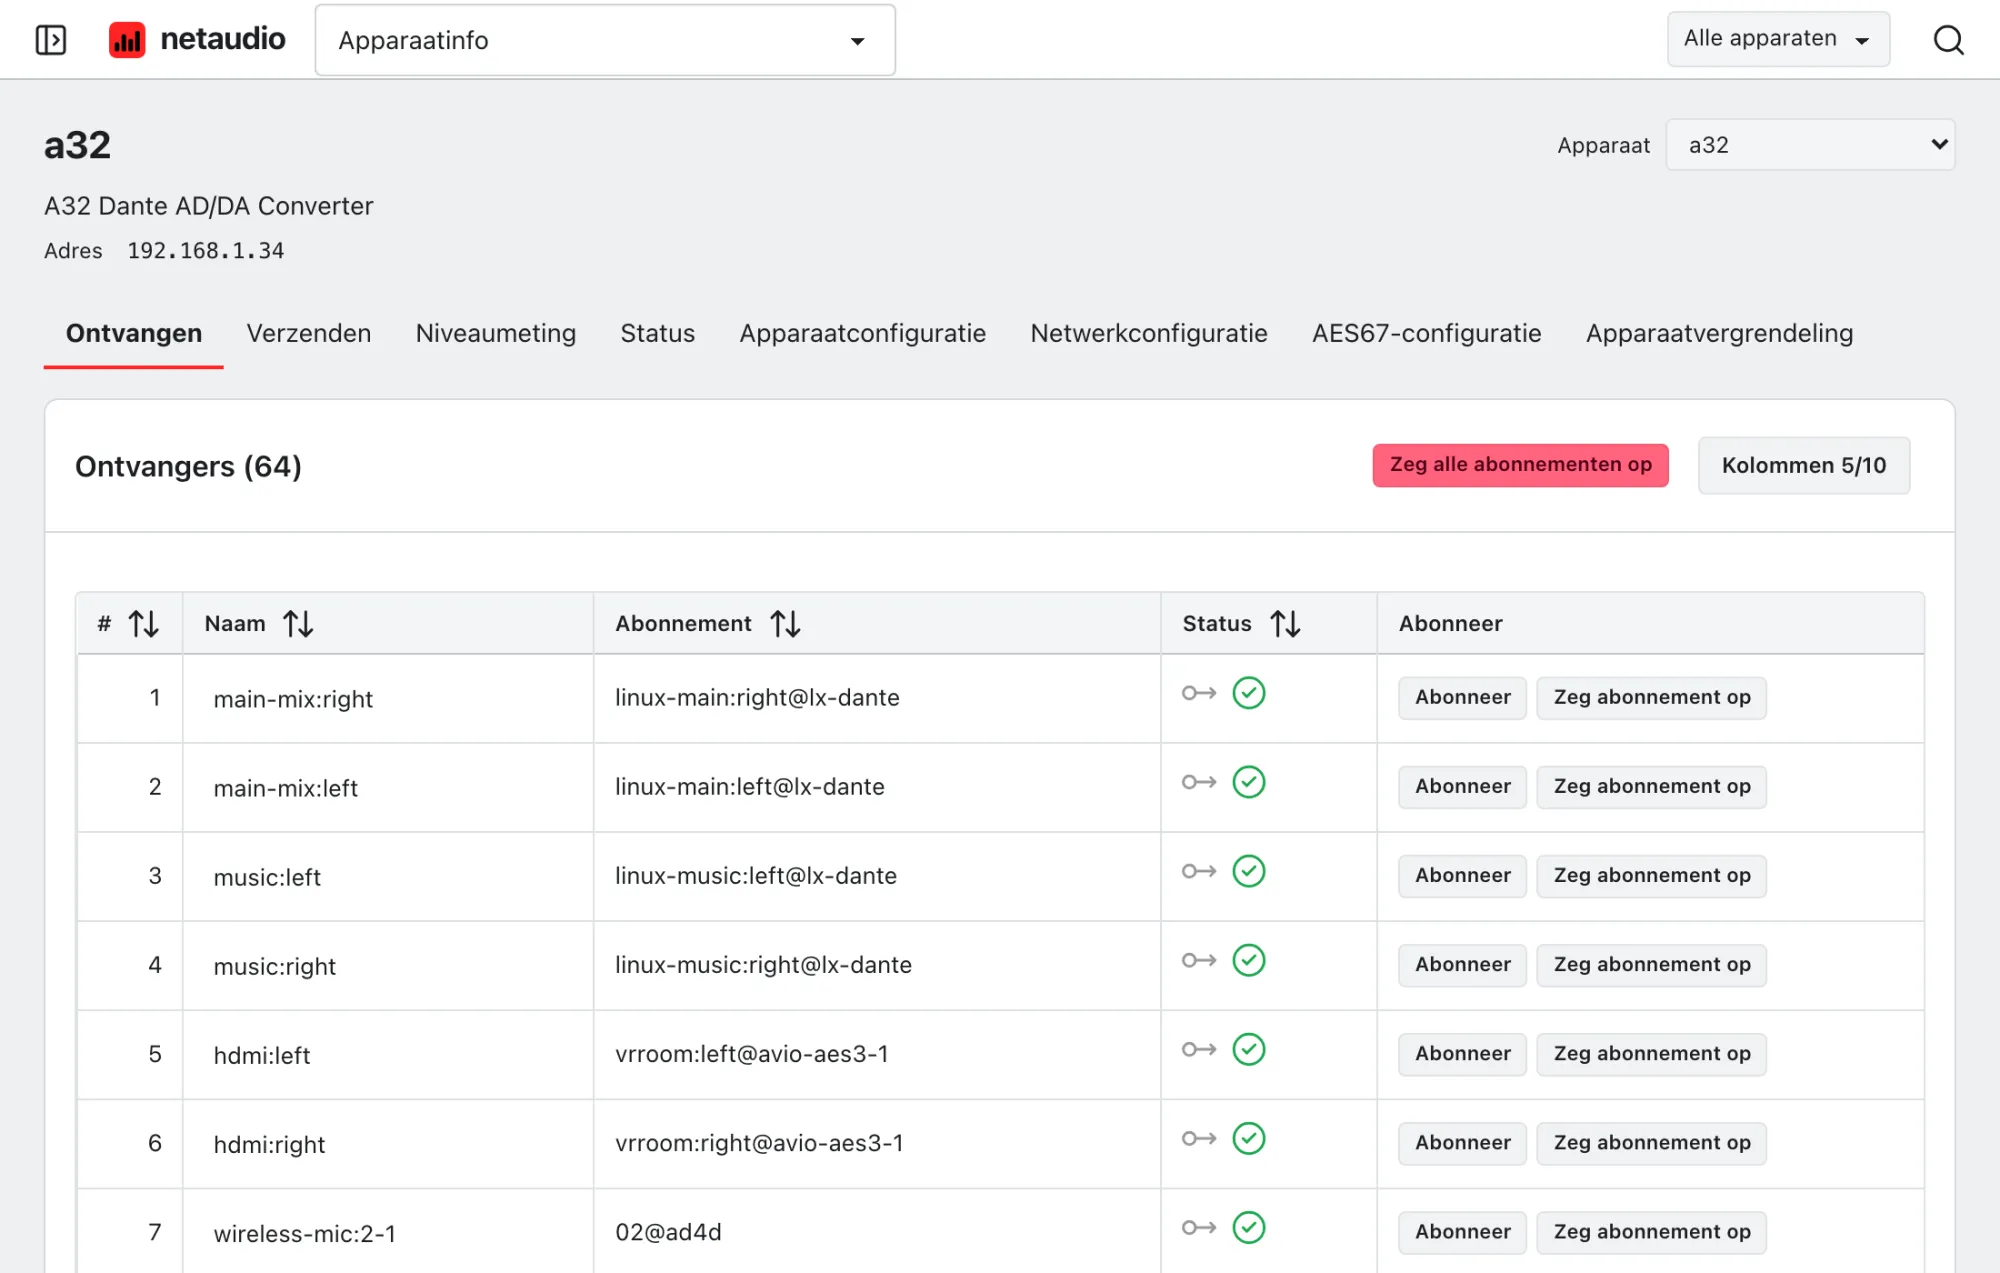This screenshot has width=2000, height=1273.
Task: Click green check status for music:left
Action: coord(1249,871)
